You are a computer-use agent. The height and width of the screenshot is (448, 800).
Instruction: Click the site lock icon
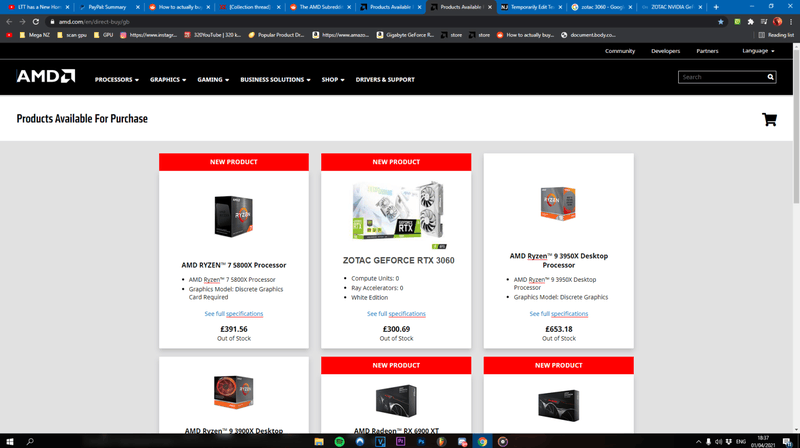pos(52,22)
